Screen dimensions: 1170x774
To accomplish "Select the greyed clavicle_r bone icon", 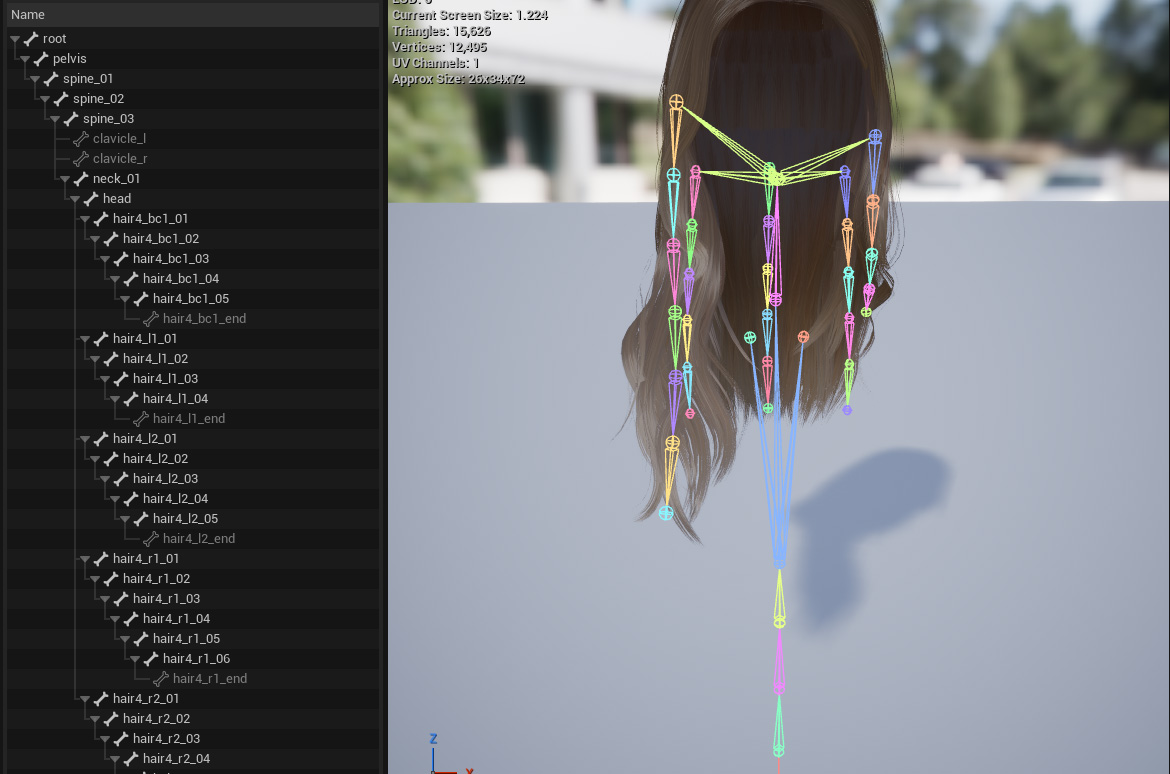I will coord(81,159).
